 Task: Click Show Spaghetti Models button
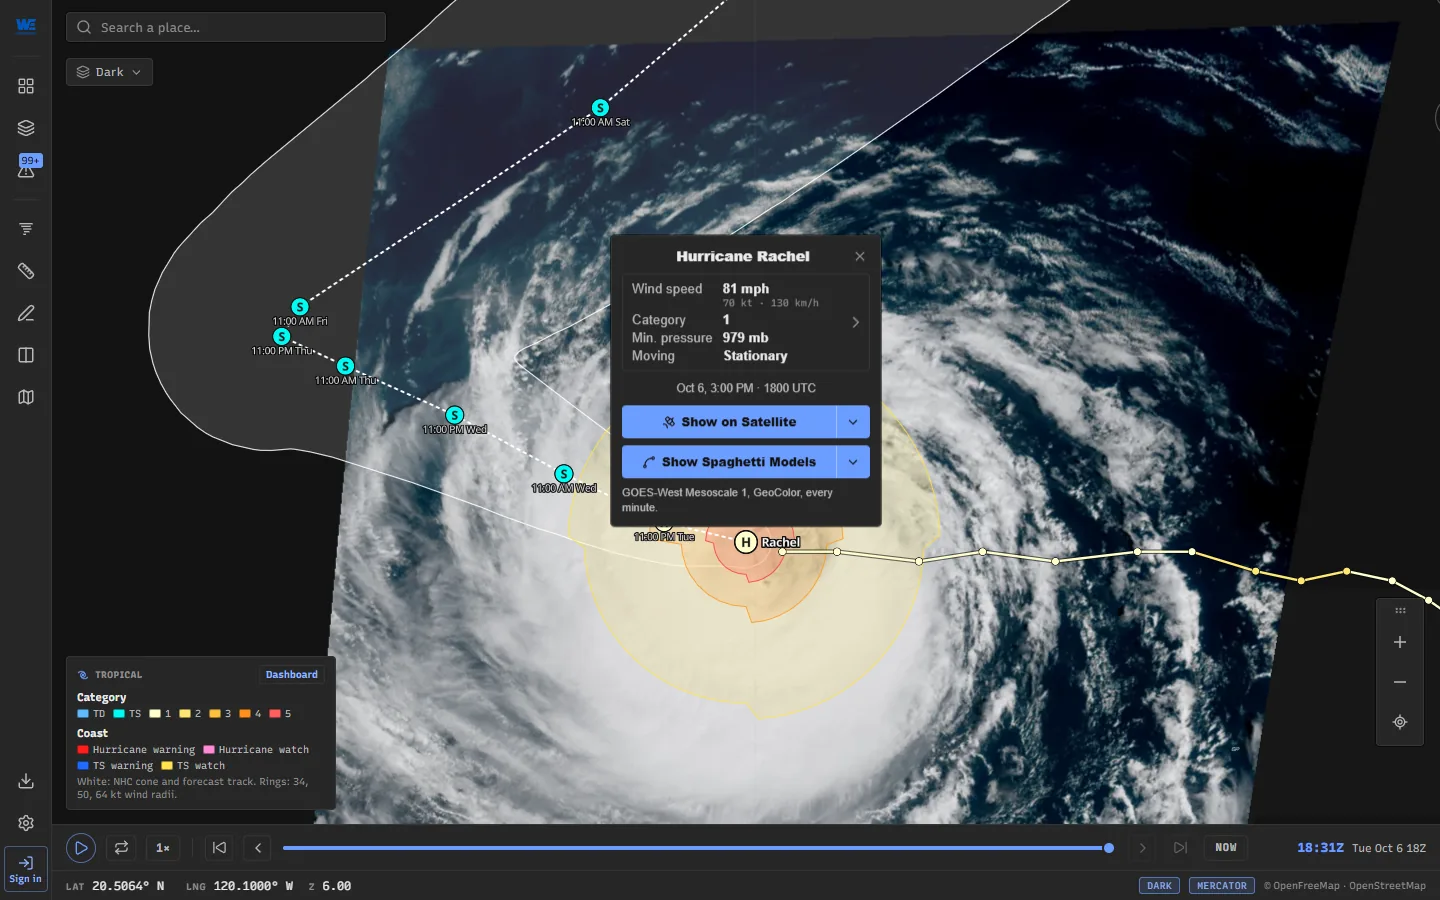pos(729,462)
